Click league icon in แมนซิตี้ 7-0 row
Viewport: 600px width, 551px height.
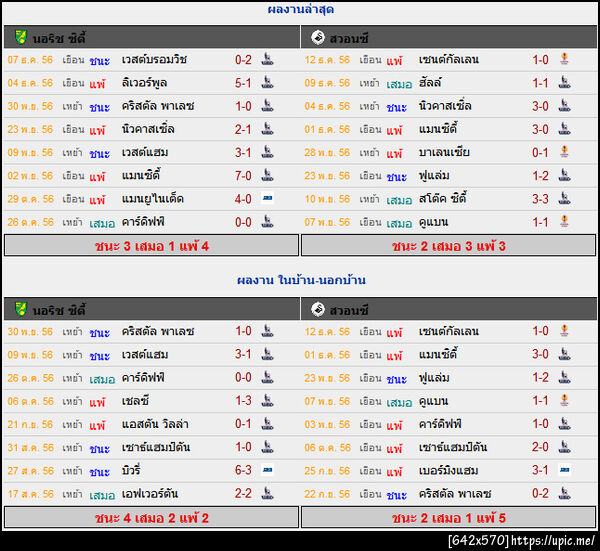(267, 176)
